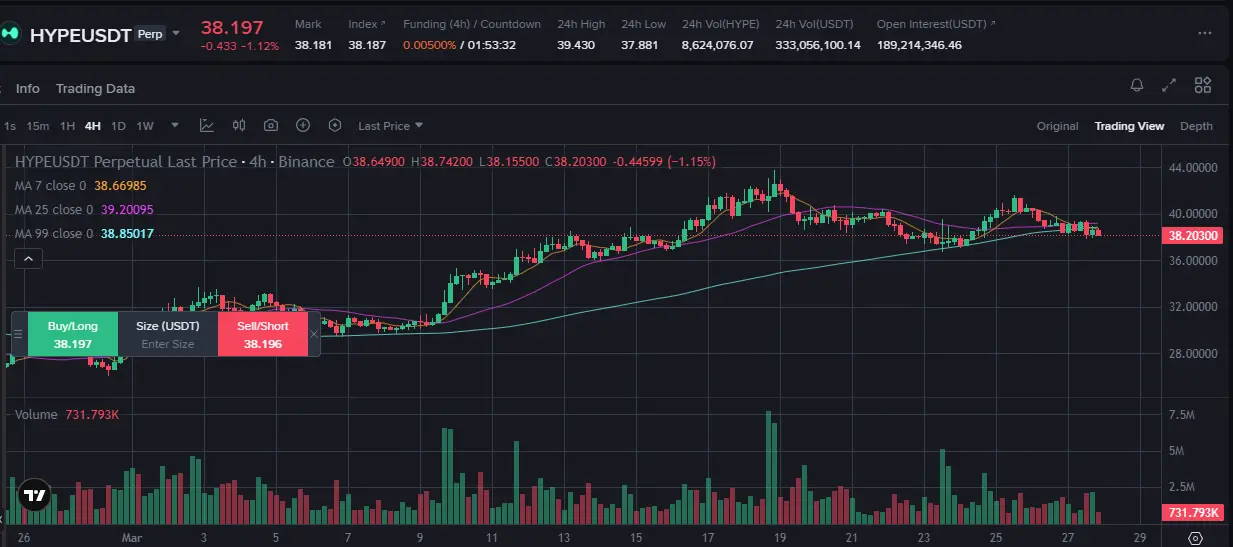Click the MA 99 close indicator legend
The width and height of the screenshot is (1233, 547).
tap(84, 234)
